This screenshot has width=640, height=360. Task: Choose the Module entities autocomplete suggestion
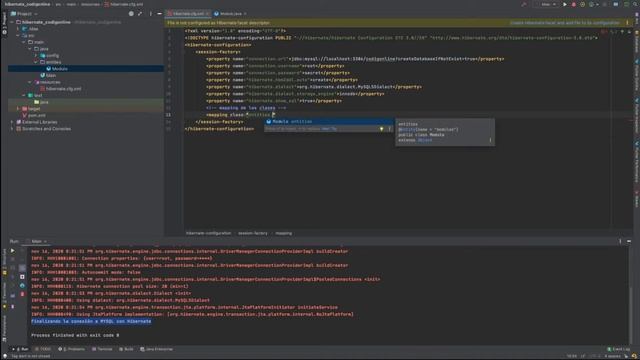click(x=329, y=121)
